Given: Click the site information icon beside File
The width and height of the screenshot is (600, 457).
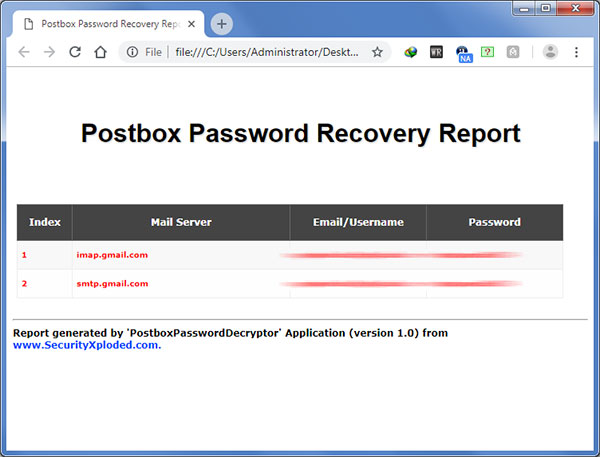Looking at the screenshot, I should [x=131, y=52].
